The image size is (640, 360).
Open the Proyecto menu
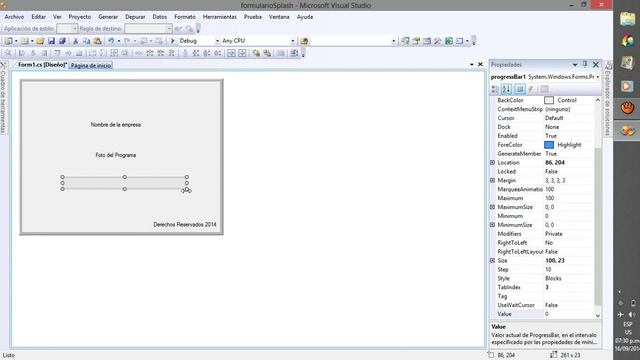pos(80,17)
